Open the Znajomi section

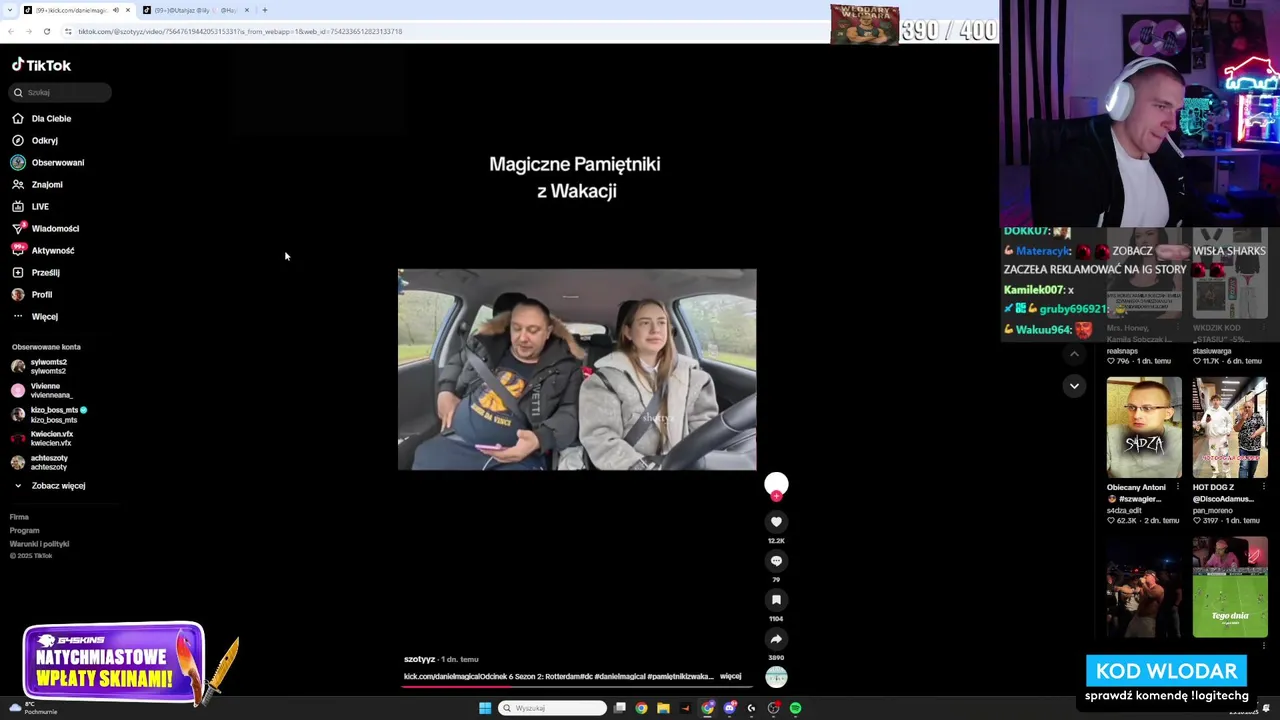point(37,184)
